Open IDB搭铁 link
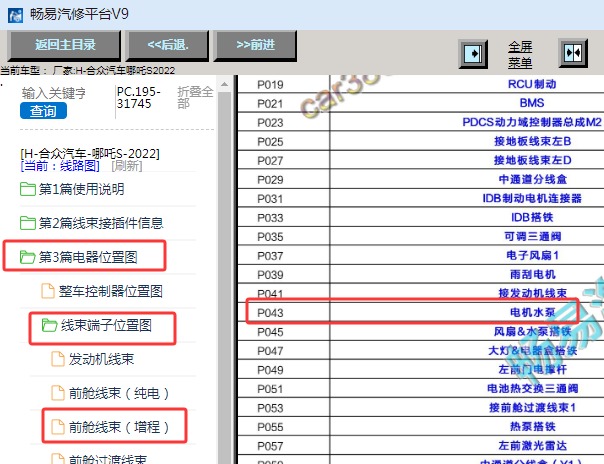Image resolution: width=604 pixels, height=464 pixels. click(532, 217)
